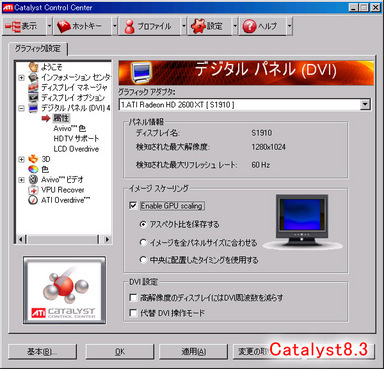
Task: Minimize the Catalyst Control Center window
Action: tap(354, 7)
